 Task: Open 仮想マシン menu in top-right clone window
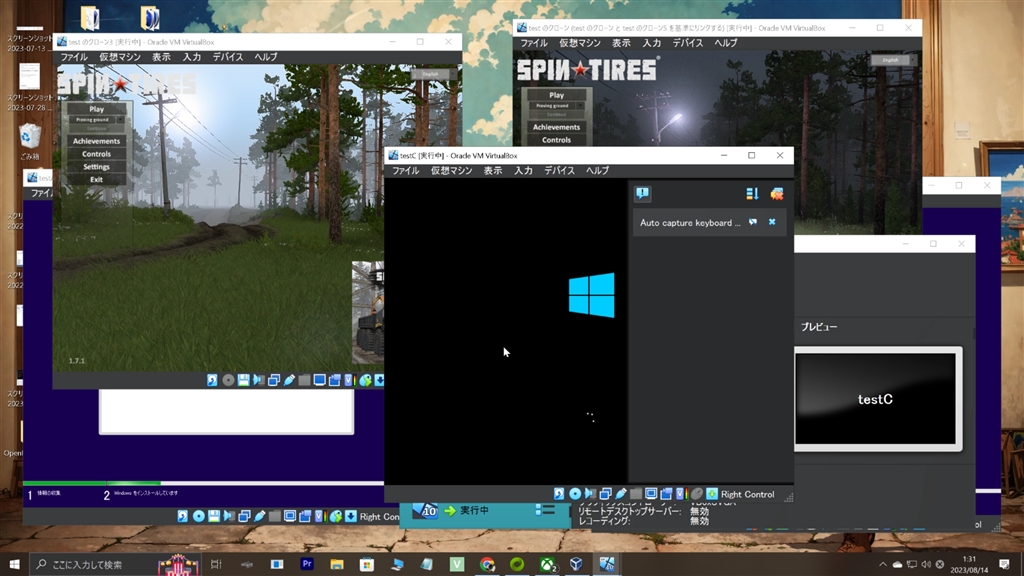[579, 42]
